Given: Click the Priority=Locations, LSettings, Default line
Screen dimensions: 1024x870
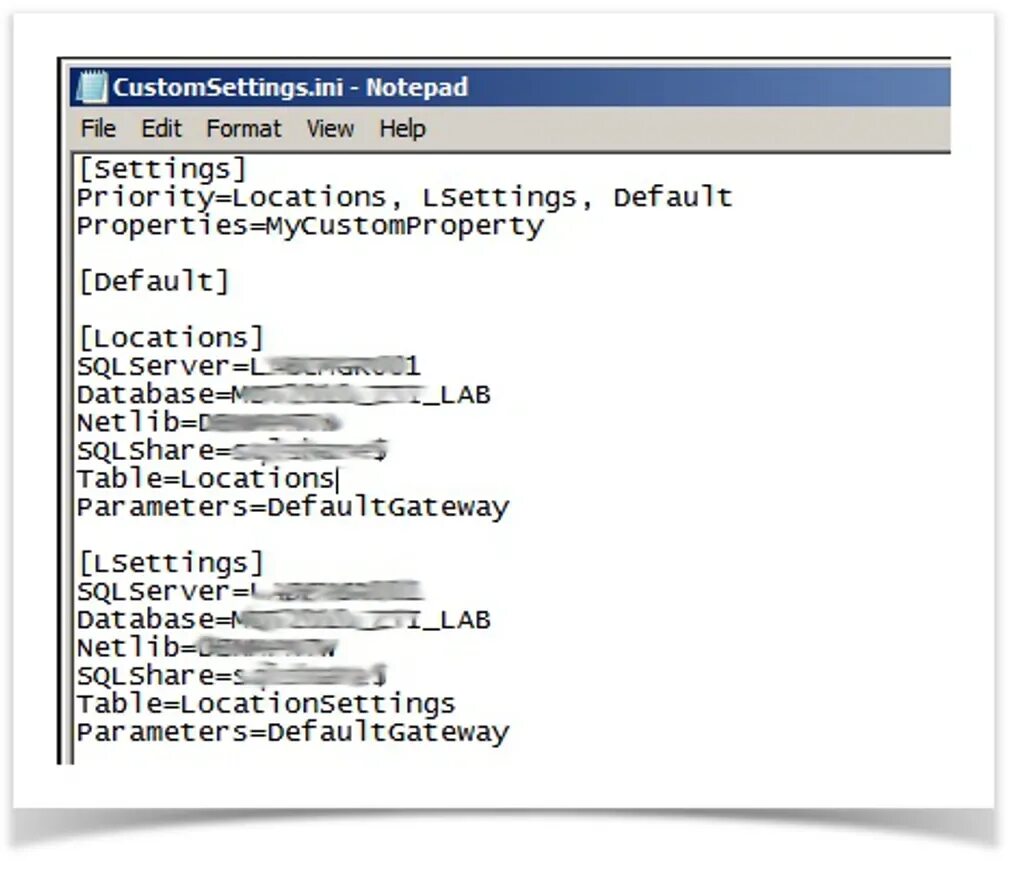Looking at the screenshot, I should click(x=404, y=197).
